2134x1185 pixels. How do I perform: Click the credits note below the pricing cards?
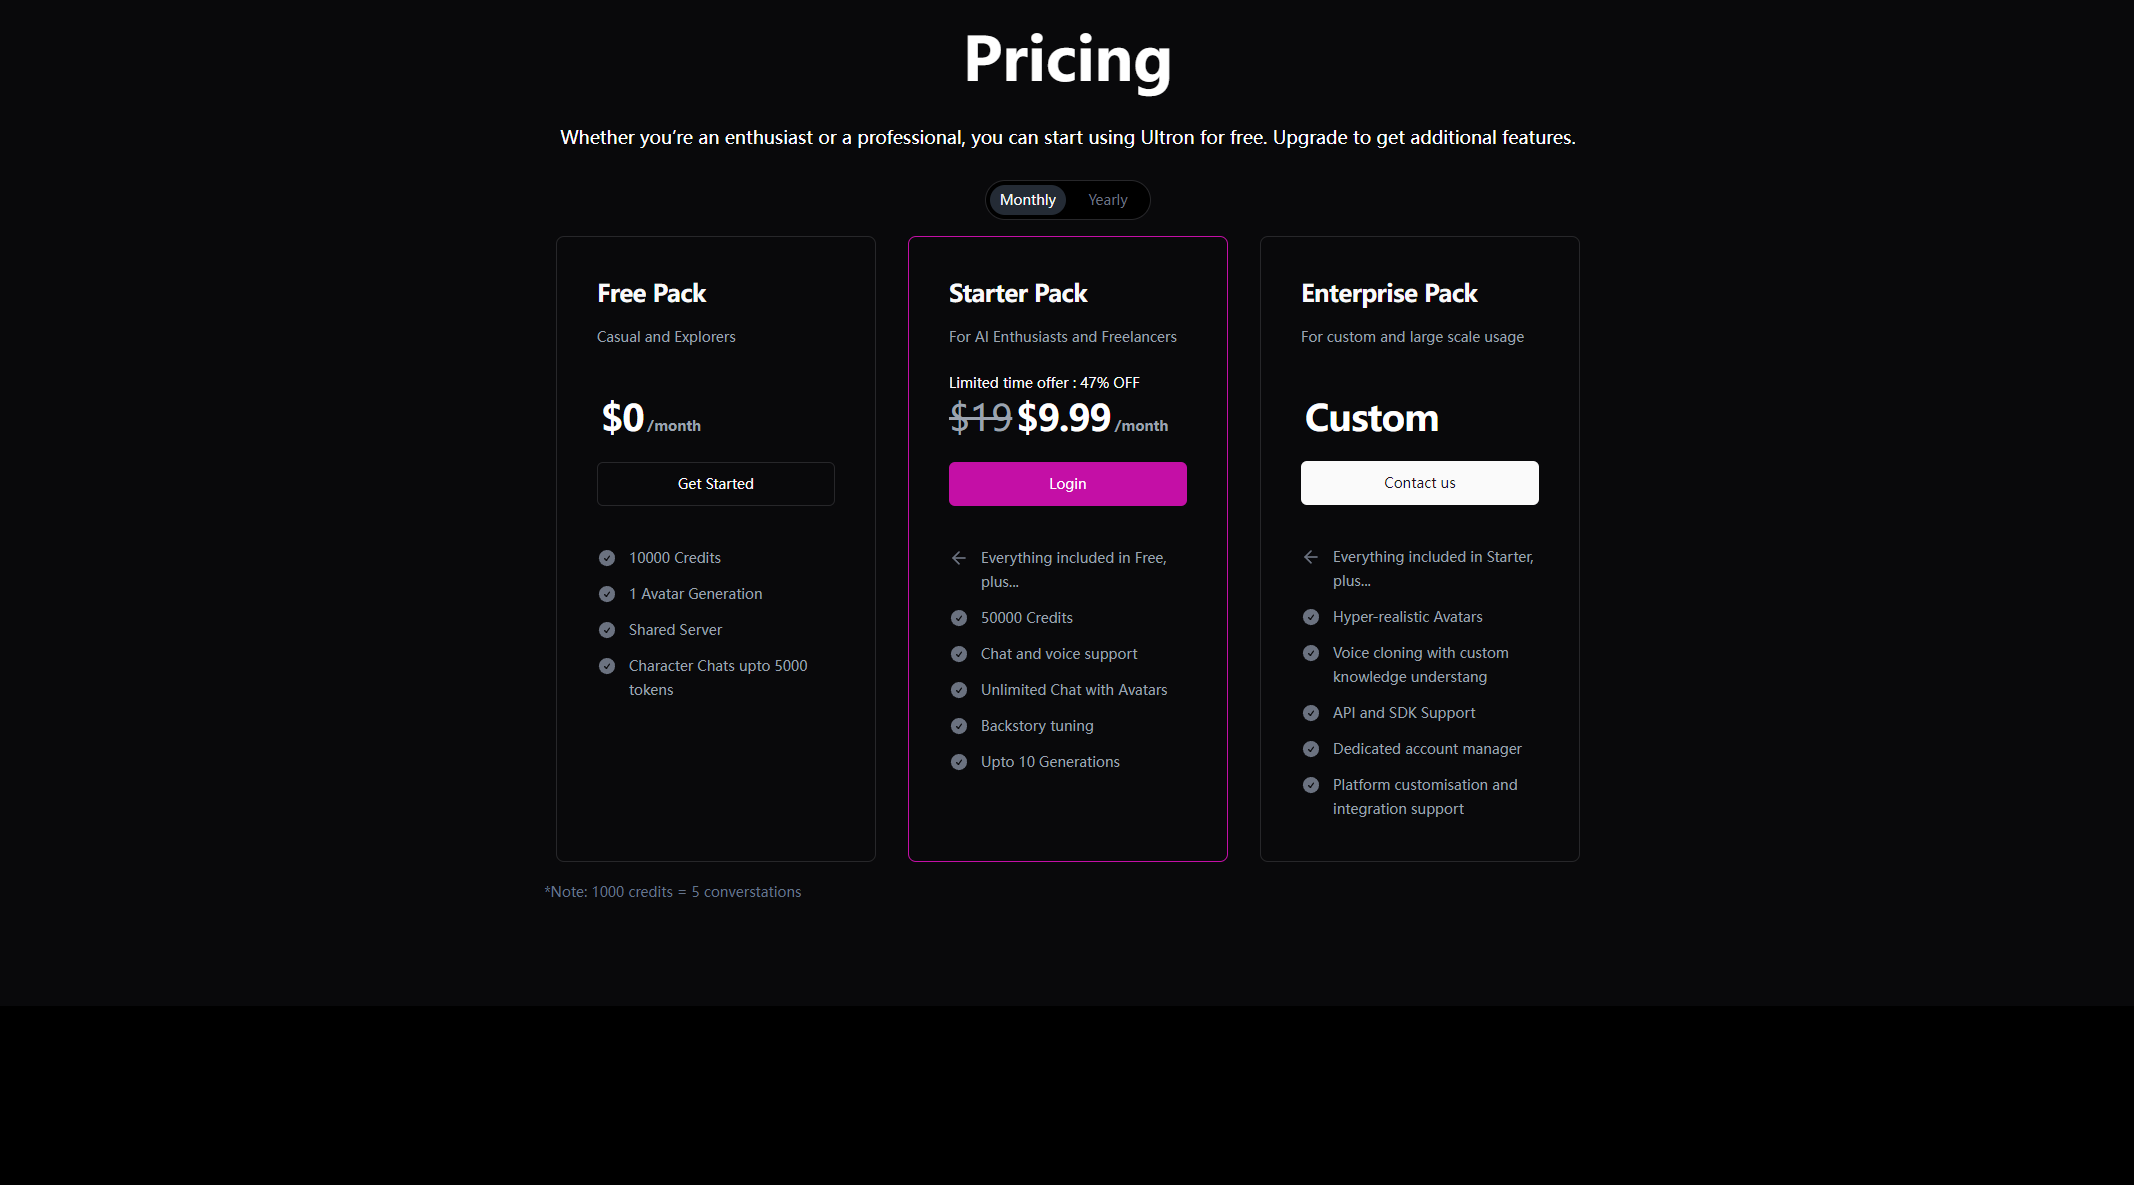(x=673, y=892)
